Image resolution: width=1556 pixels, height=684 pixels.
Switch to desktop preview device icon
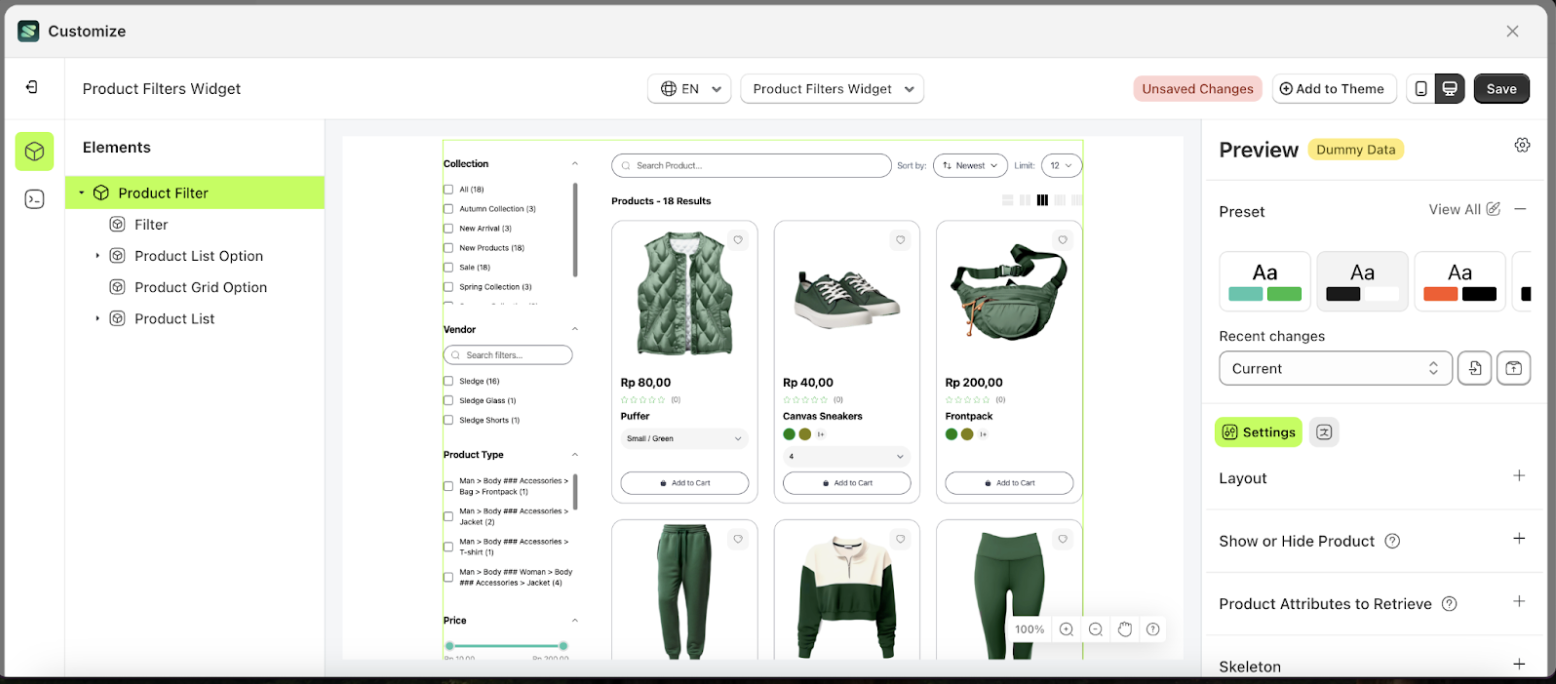1450,89
